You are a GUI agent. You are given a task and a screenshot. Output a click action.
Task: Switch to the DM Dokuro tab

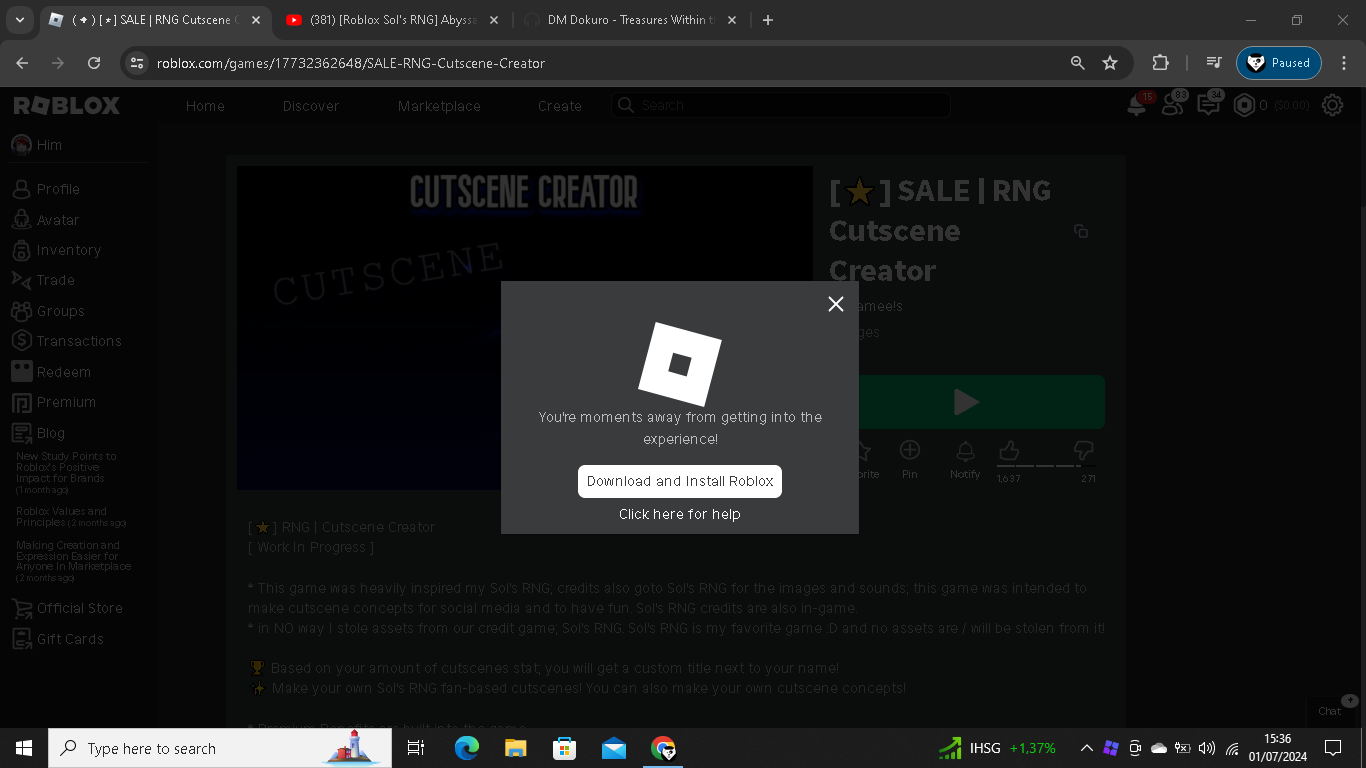point(632,20)
